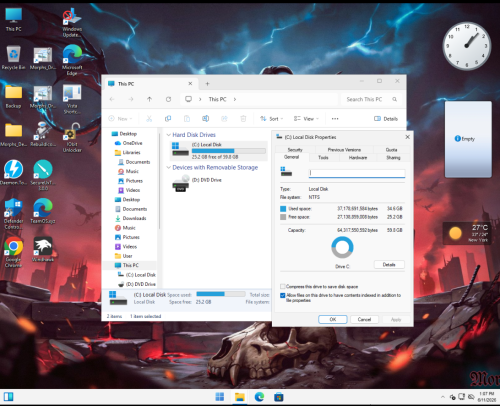This screenshot has height=406, width=500.
Task: Click the Paste icon in Explorer toolbar
Action: 187,119
